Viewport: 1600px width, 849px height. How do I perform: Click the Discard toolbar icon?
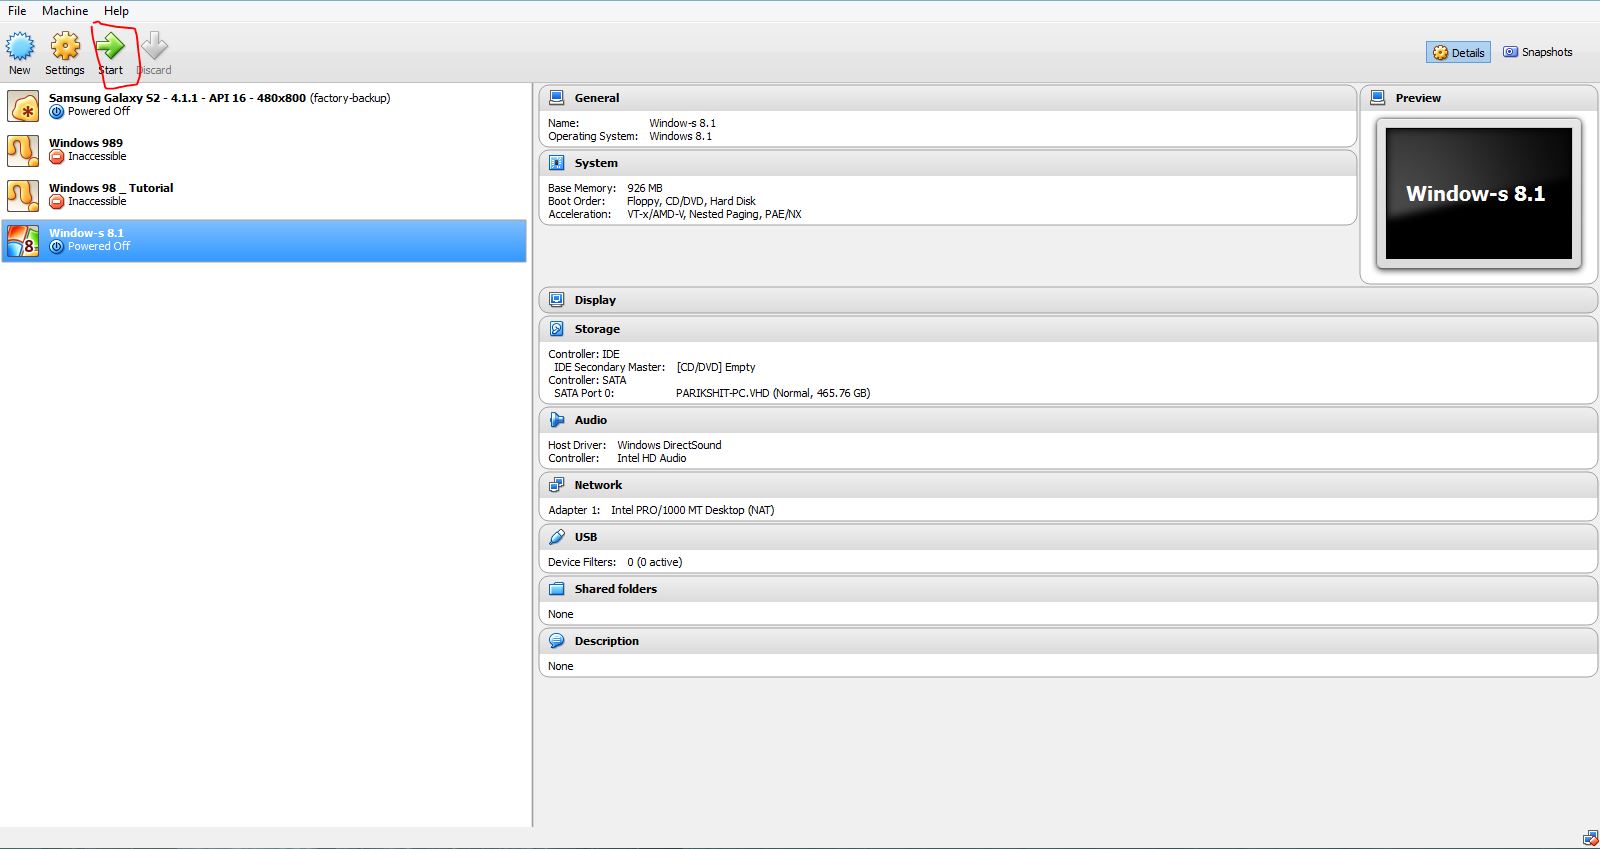154,46
